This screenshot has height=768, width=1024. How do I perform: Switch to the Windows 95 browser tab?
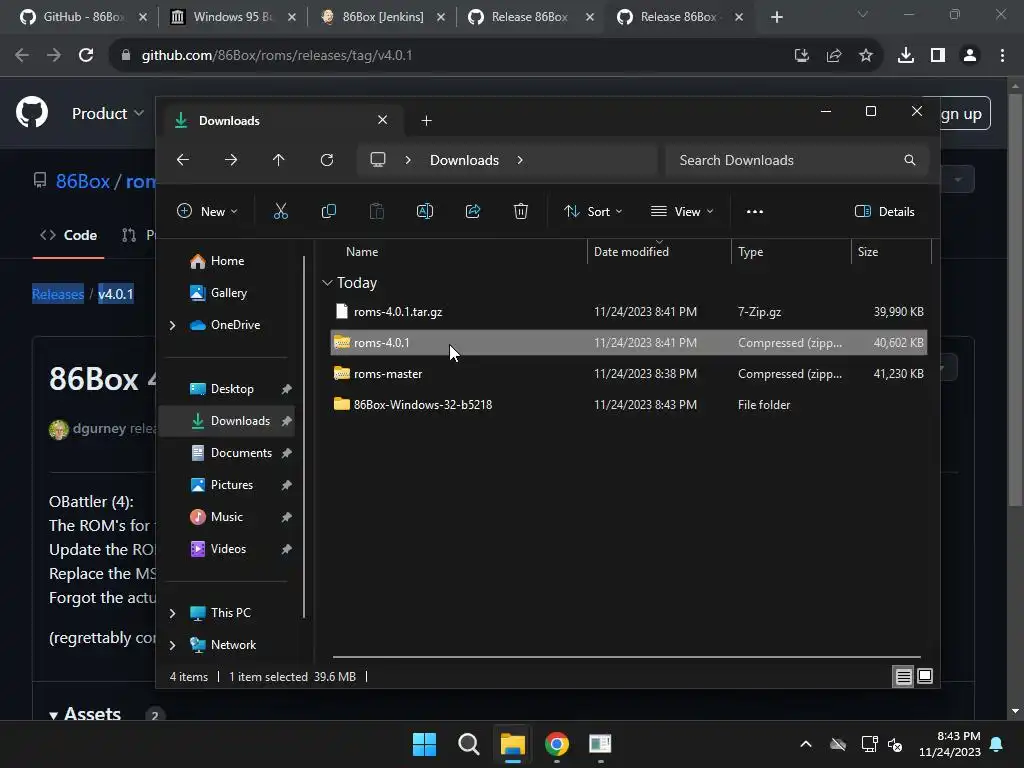click(x=232, y=17)
